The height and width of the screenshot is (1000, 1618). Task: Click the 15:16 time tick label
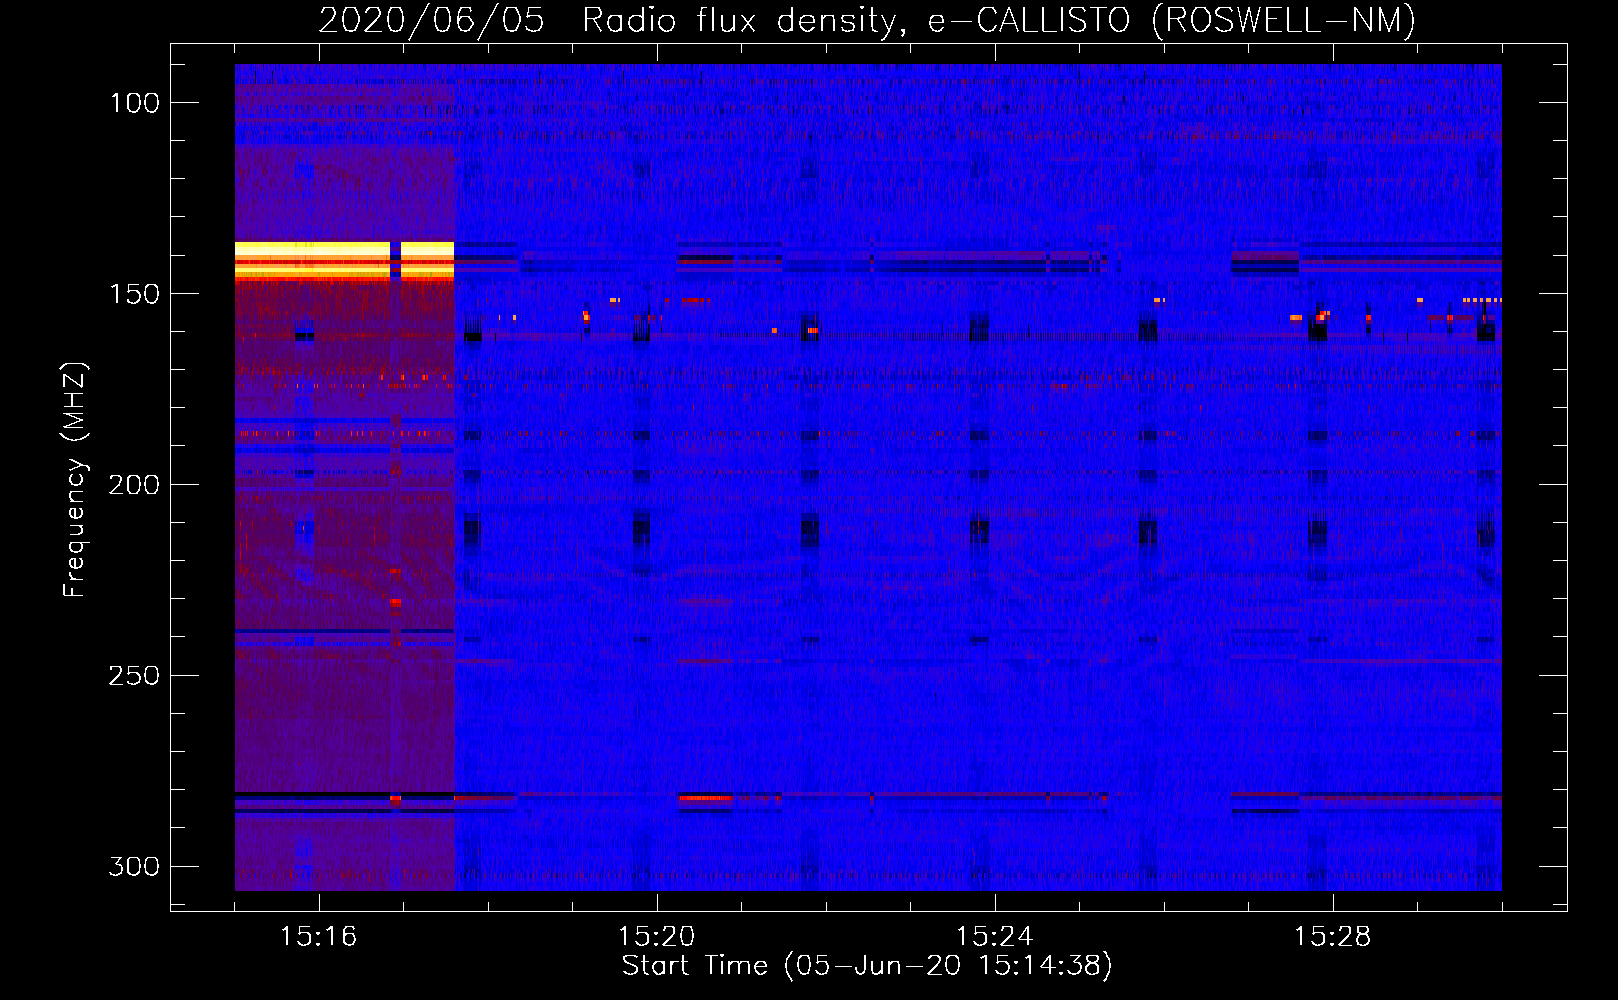click(x=319, y=937)
